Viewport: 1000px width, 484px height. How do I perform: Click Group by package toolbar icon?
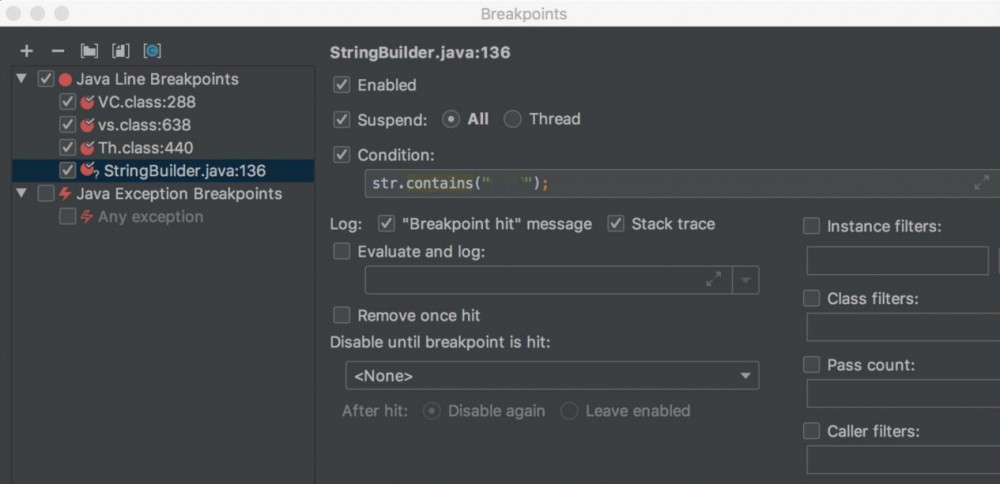pyautogui.click(x=90, y=51)
